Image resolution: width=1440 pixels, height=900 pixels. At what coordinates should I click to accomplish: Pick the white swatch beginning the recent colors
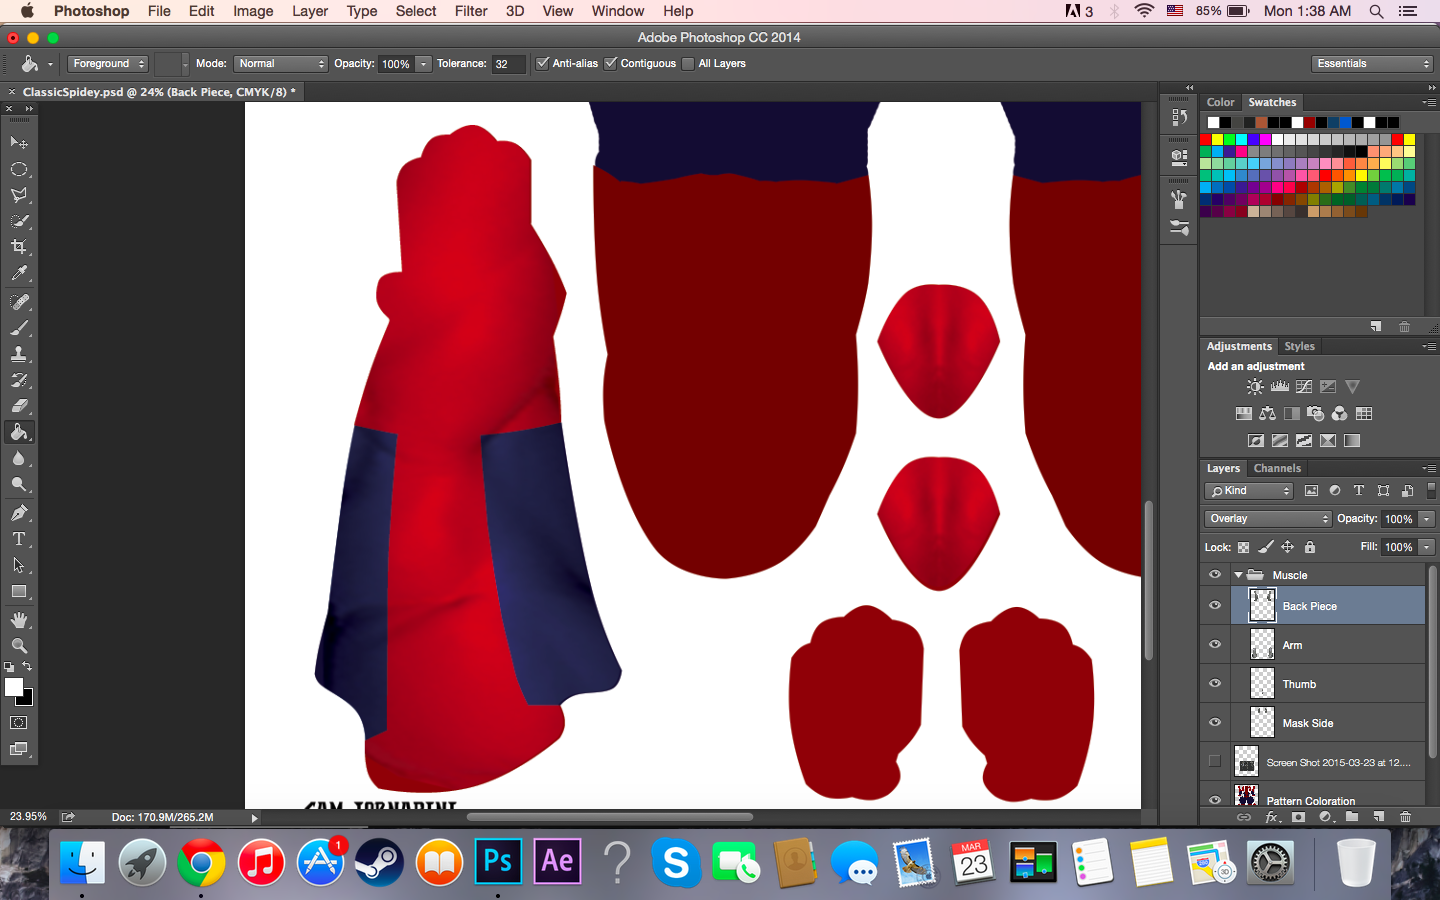click(1213, 123)
